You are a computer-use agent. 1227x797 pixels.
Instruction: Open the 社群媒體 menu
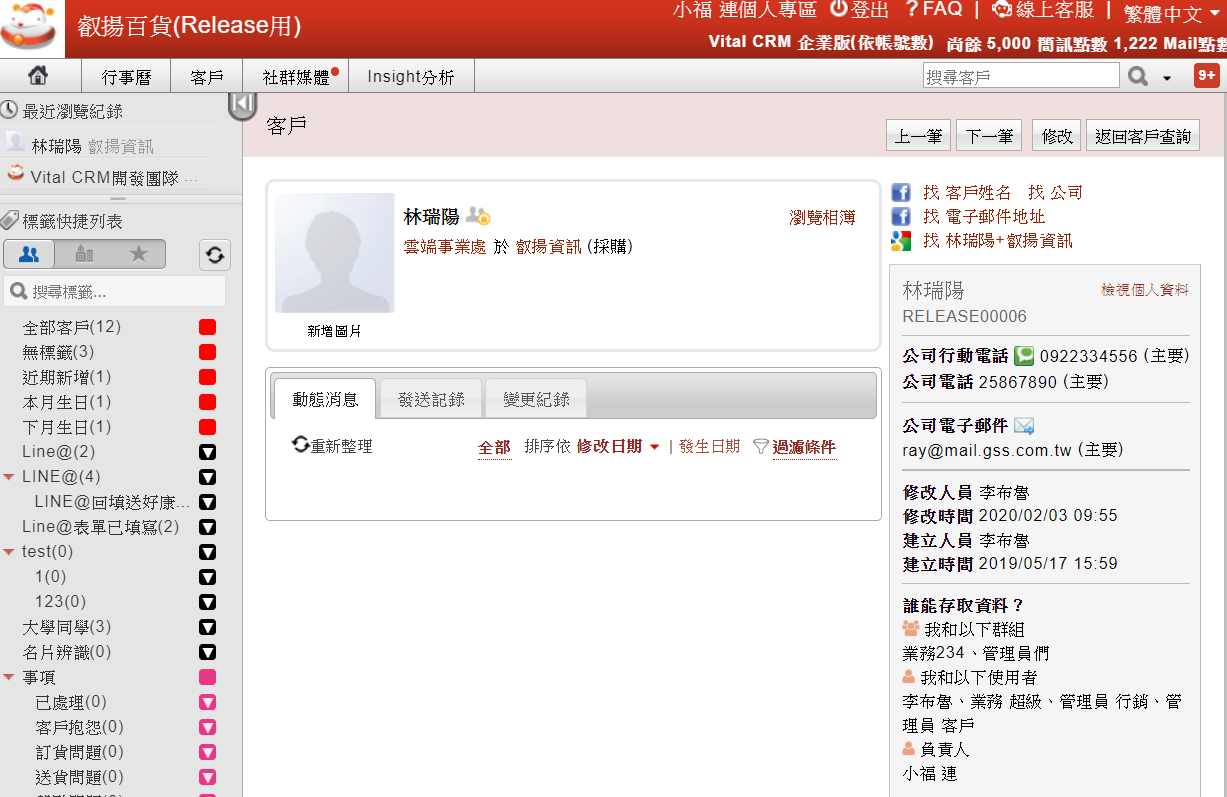pyautogui.click(x=296, y=77)
